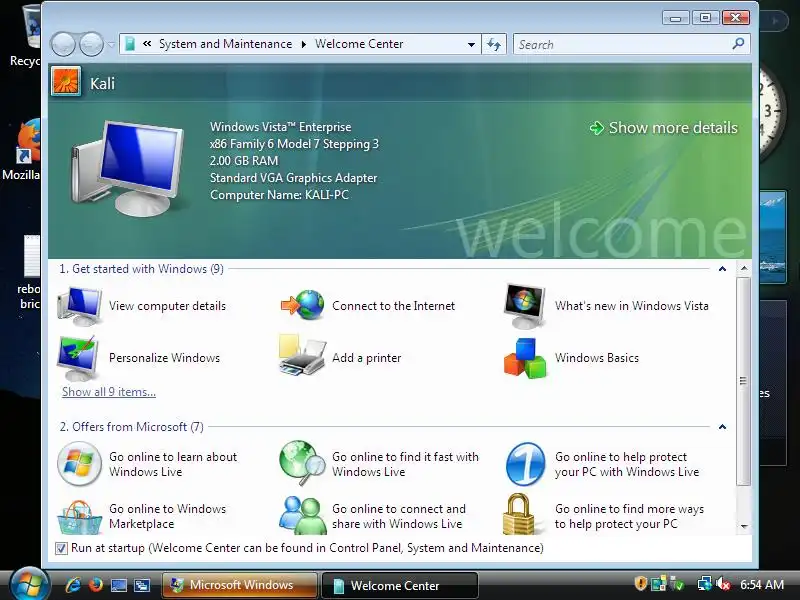Viewport: 800px width, 600px height.
Task: Click Show all 9 items link
Action: click(x=109, y=392)
